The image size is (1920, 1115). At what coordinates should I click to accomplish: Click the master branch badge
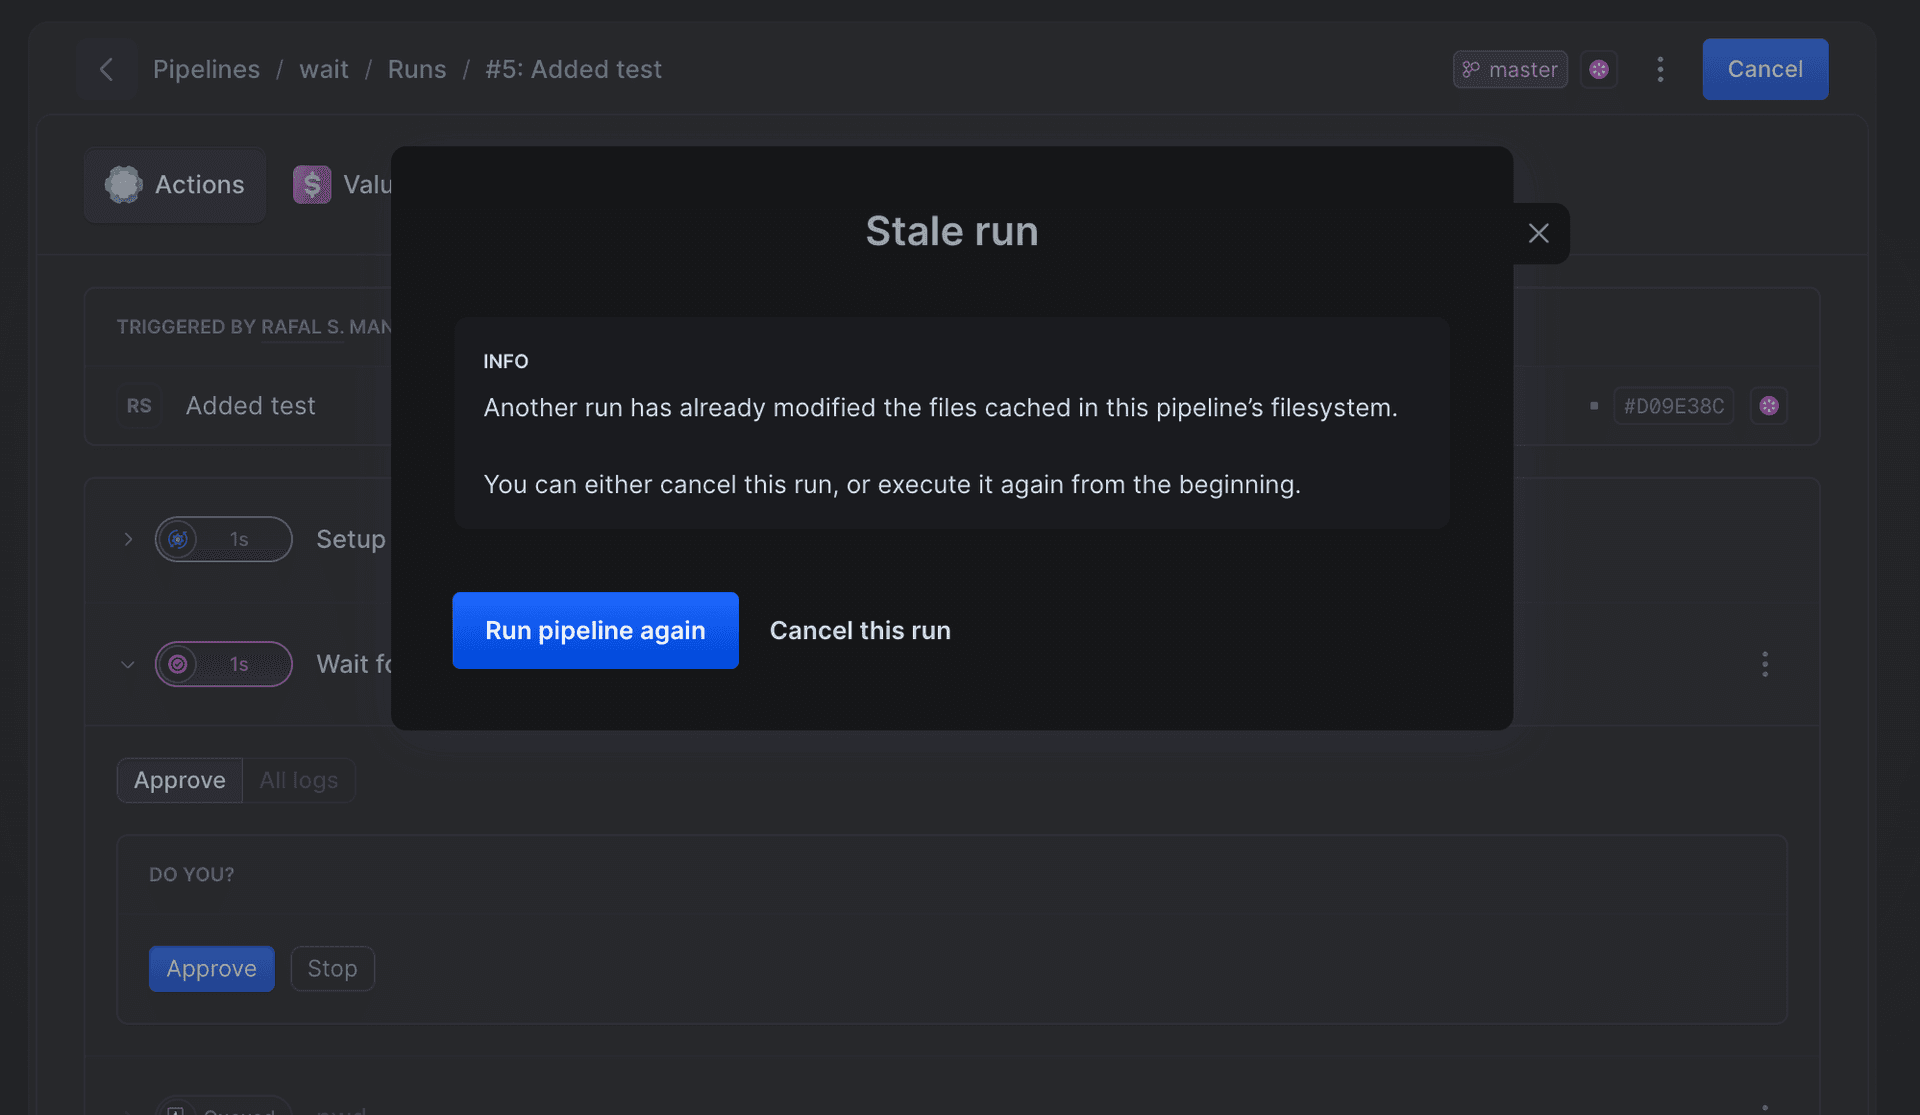[1509, 69]
